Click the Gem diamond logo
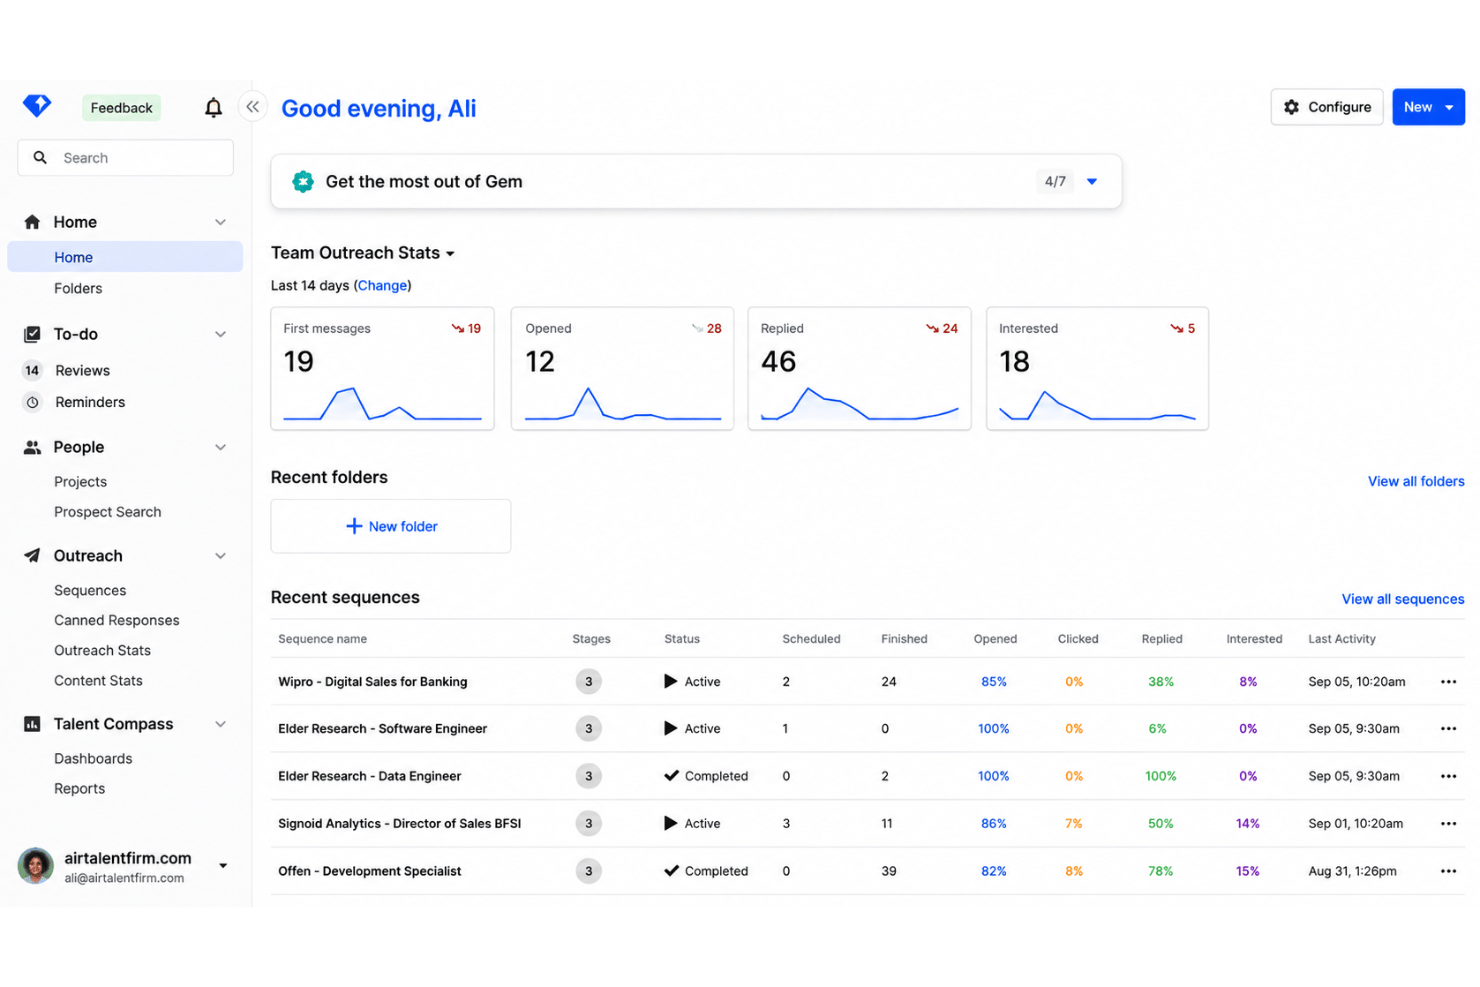This screenshot has height=987, width=1480. [x=37, y=105]
